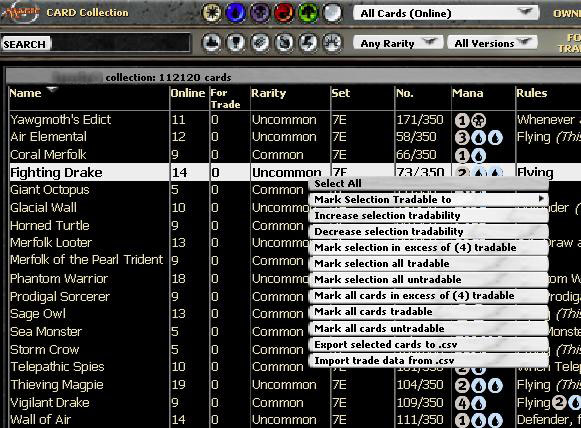The image size is (581, 428).
Task: Click the chalice artifact type filter icon
Action: pyautogui.click(x=236, y=43)
